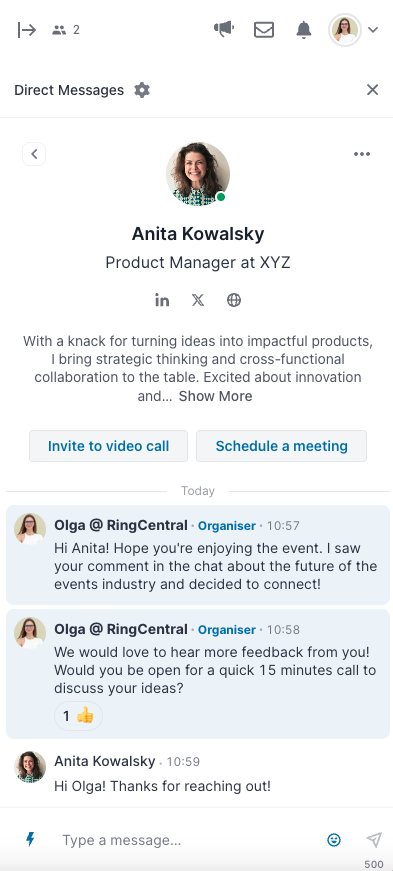Go back with the left chevron button
The image size is (393, 871).
tap(34, 154)
